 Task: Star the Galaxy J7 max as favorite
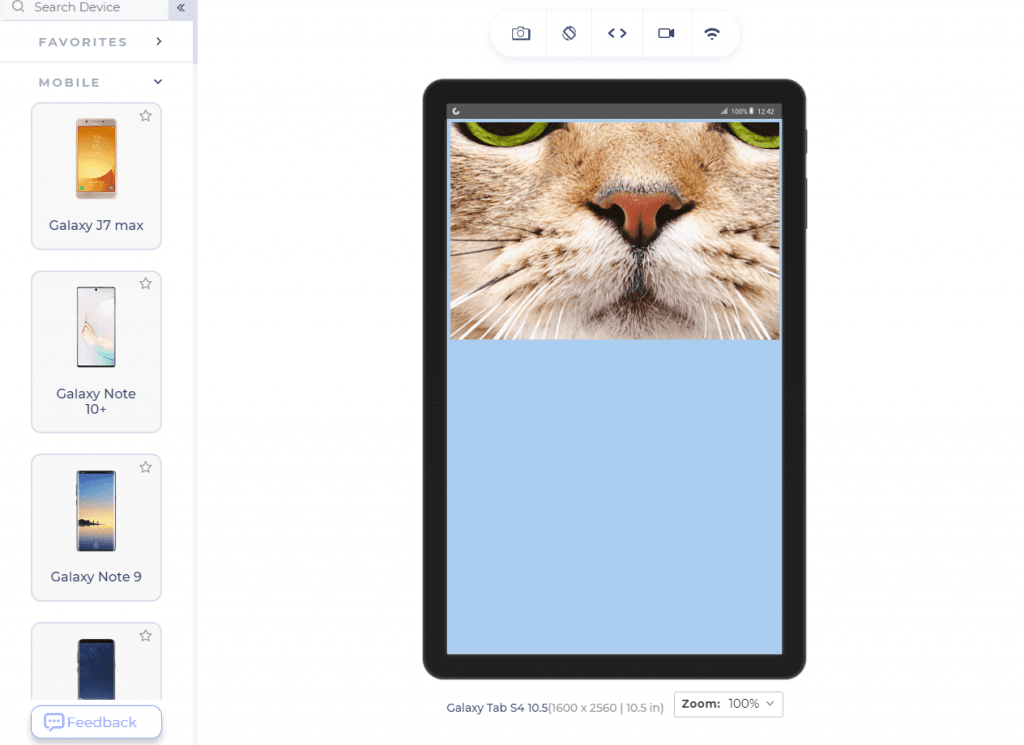click(145, 115)
